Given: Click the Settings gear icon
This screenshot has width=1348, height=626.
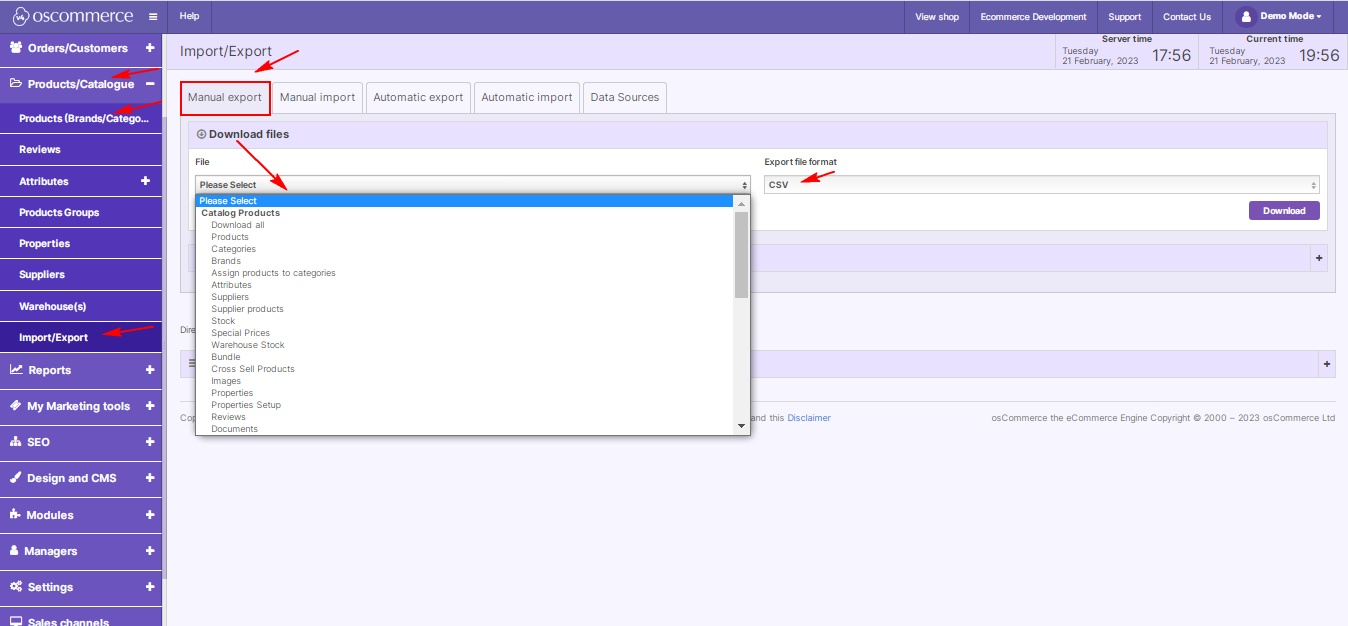Looking at the screenshot, I should 17,587.
